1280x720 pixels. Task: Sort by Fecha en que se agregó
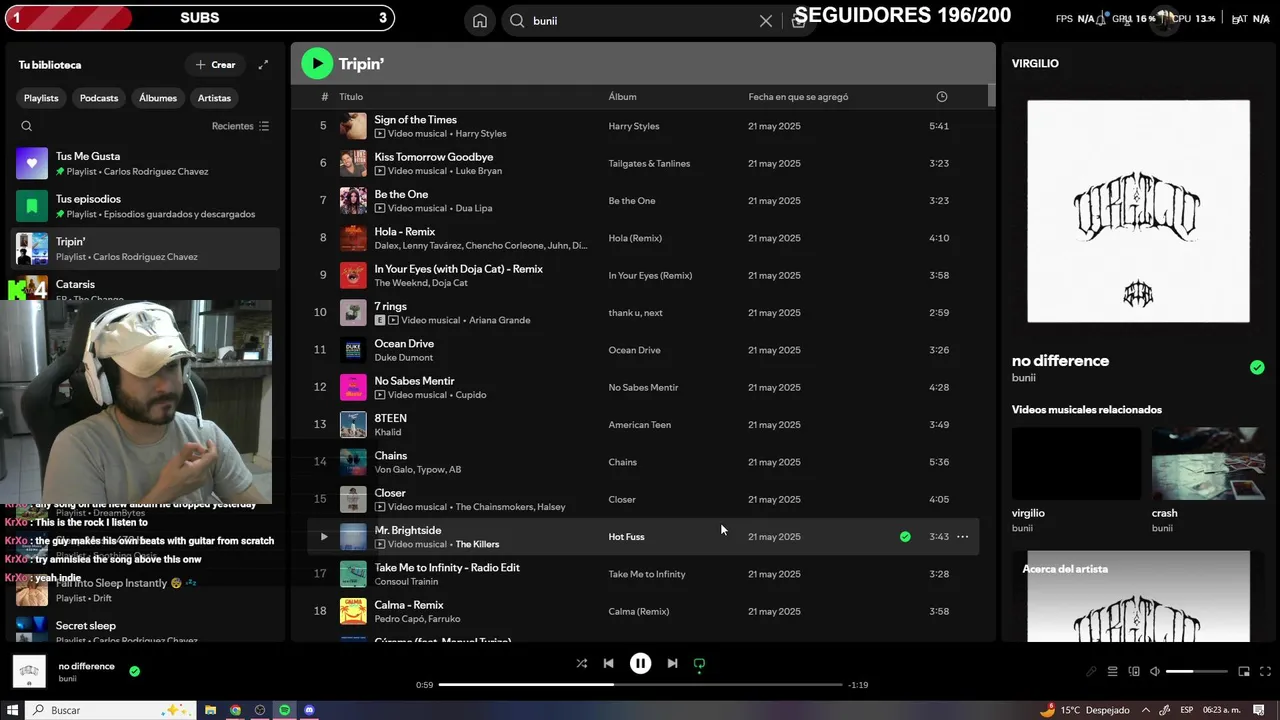pyautogui.click(x=798, y=97)
